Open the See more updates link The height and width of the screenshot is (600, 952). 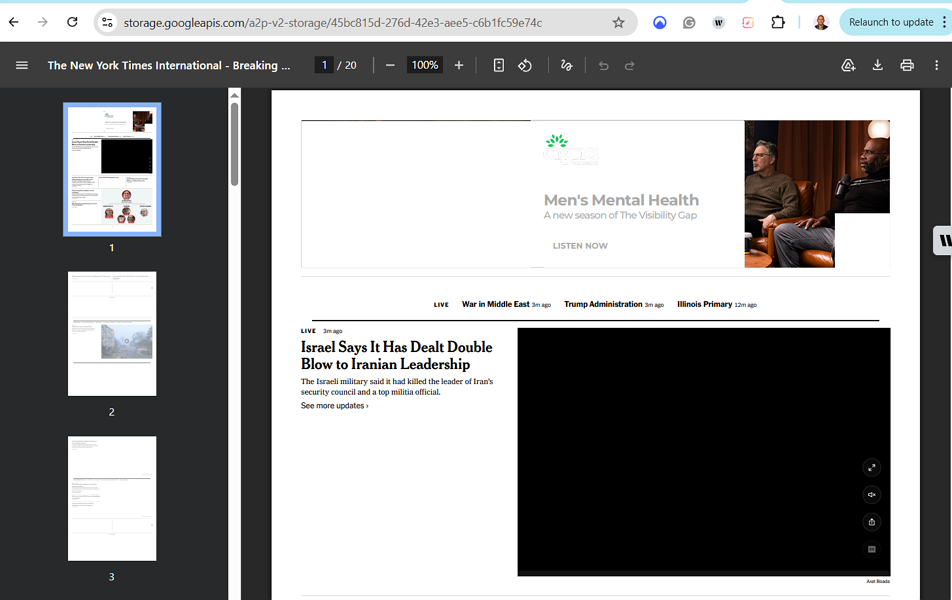334,406
